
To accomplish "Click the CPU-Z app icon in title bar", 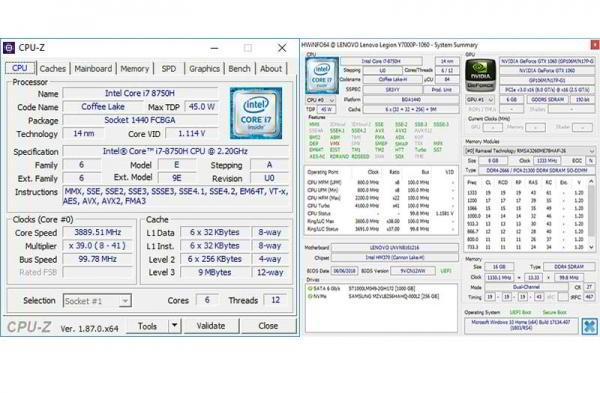I will tap(9, 48).
